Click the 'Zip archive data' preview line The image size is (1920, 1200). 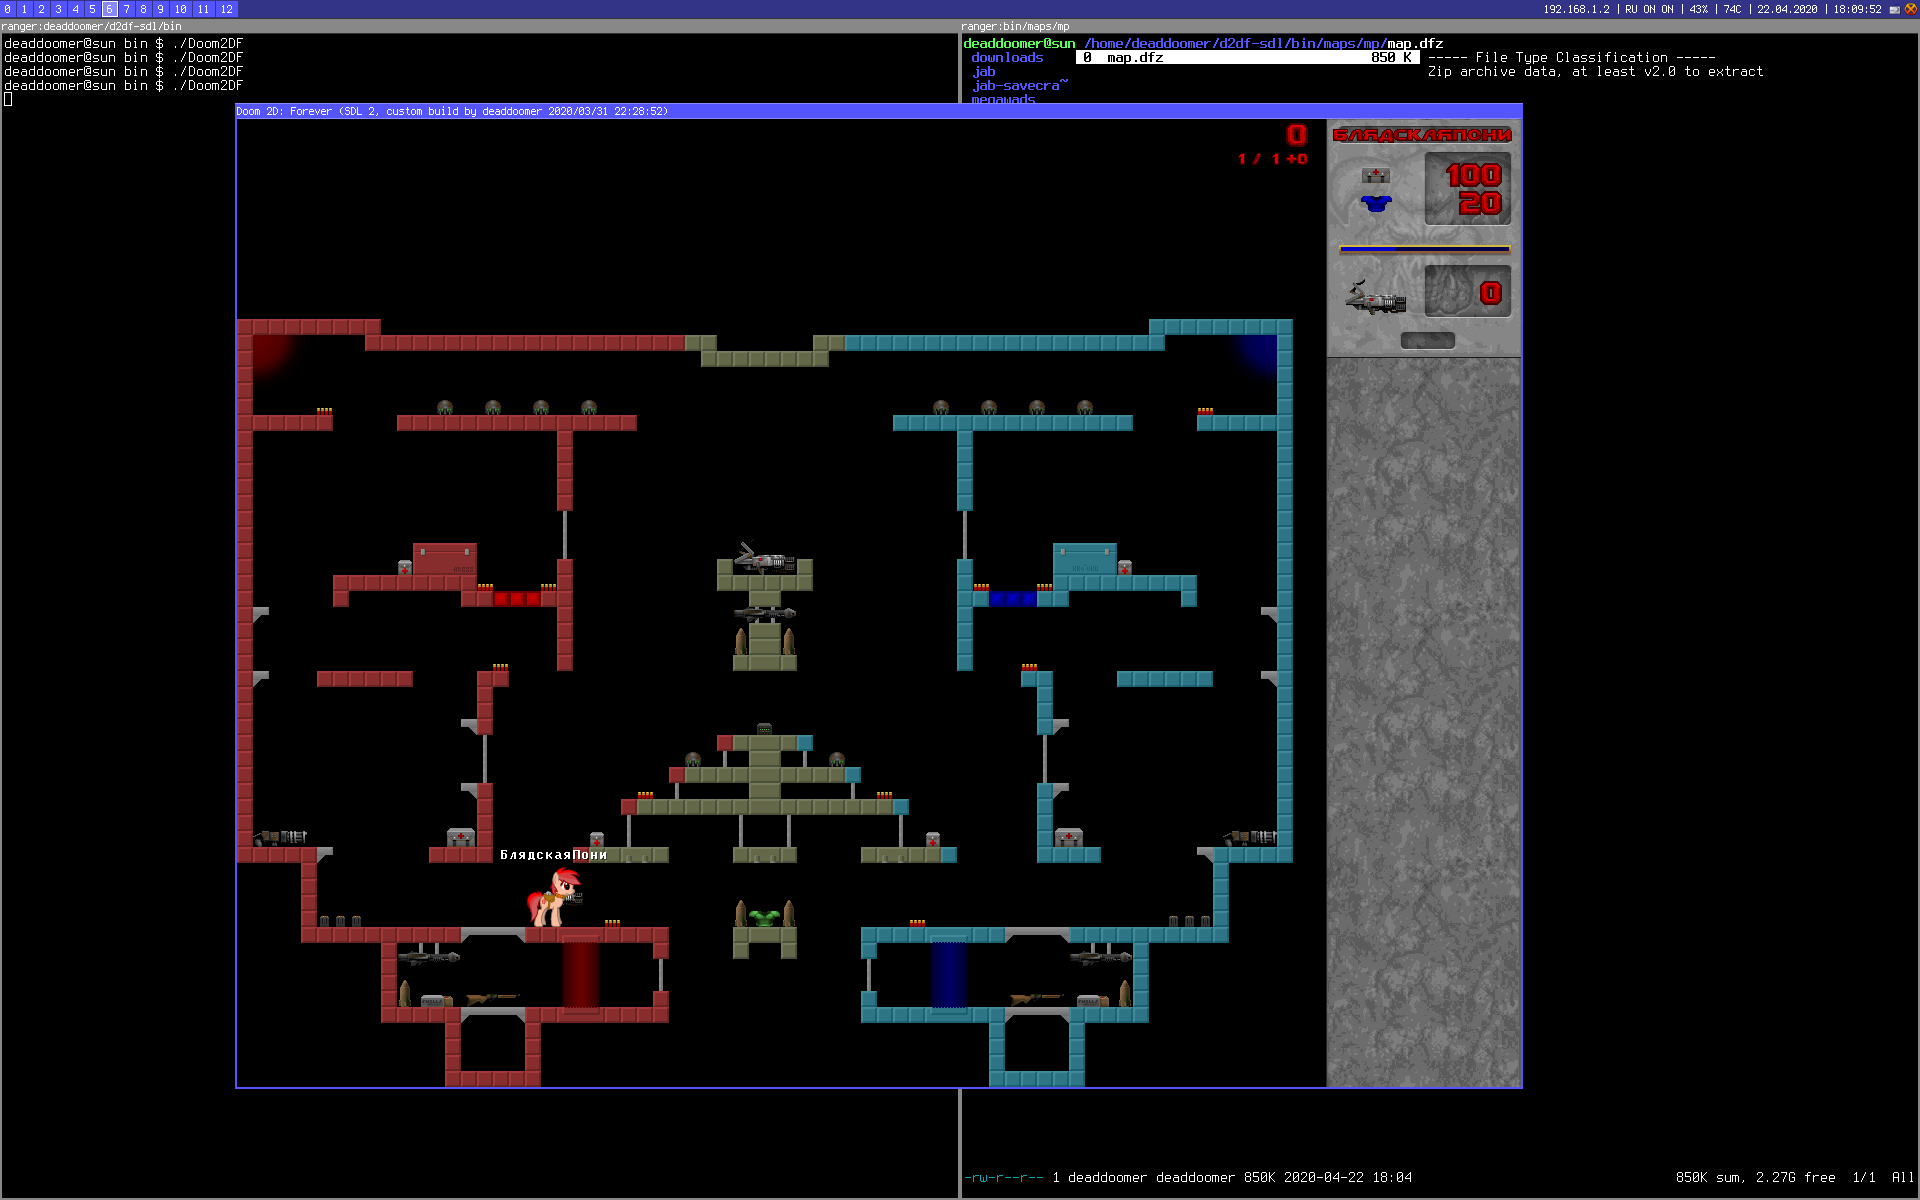(x=1596, y=72)
